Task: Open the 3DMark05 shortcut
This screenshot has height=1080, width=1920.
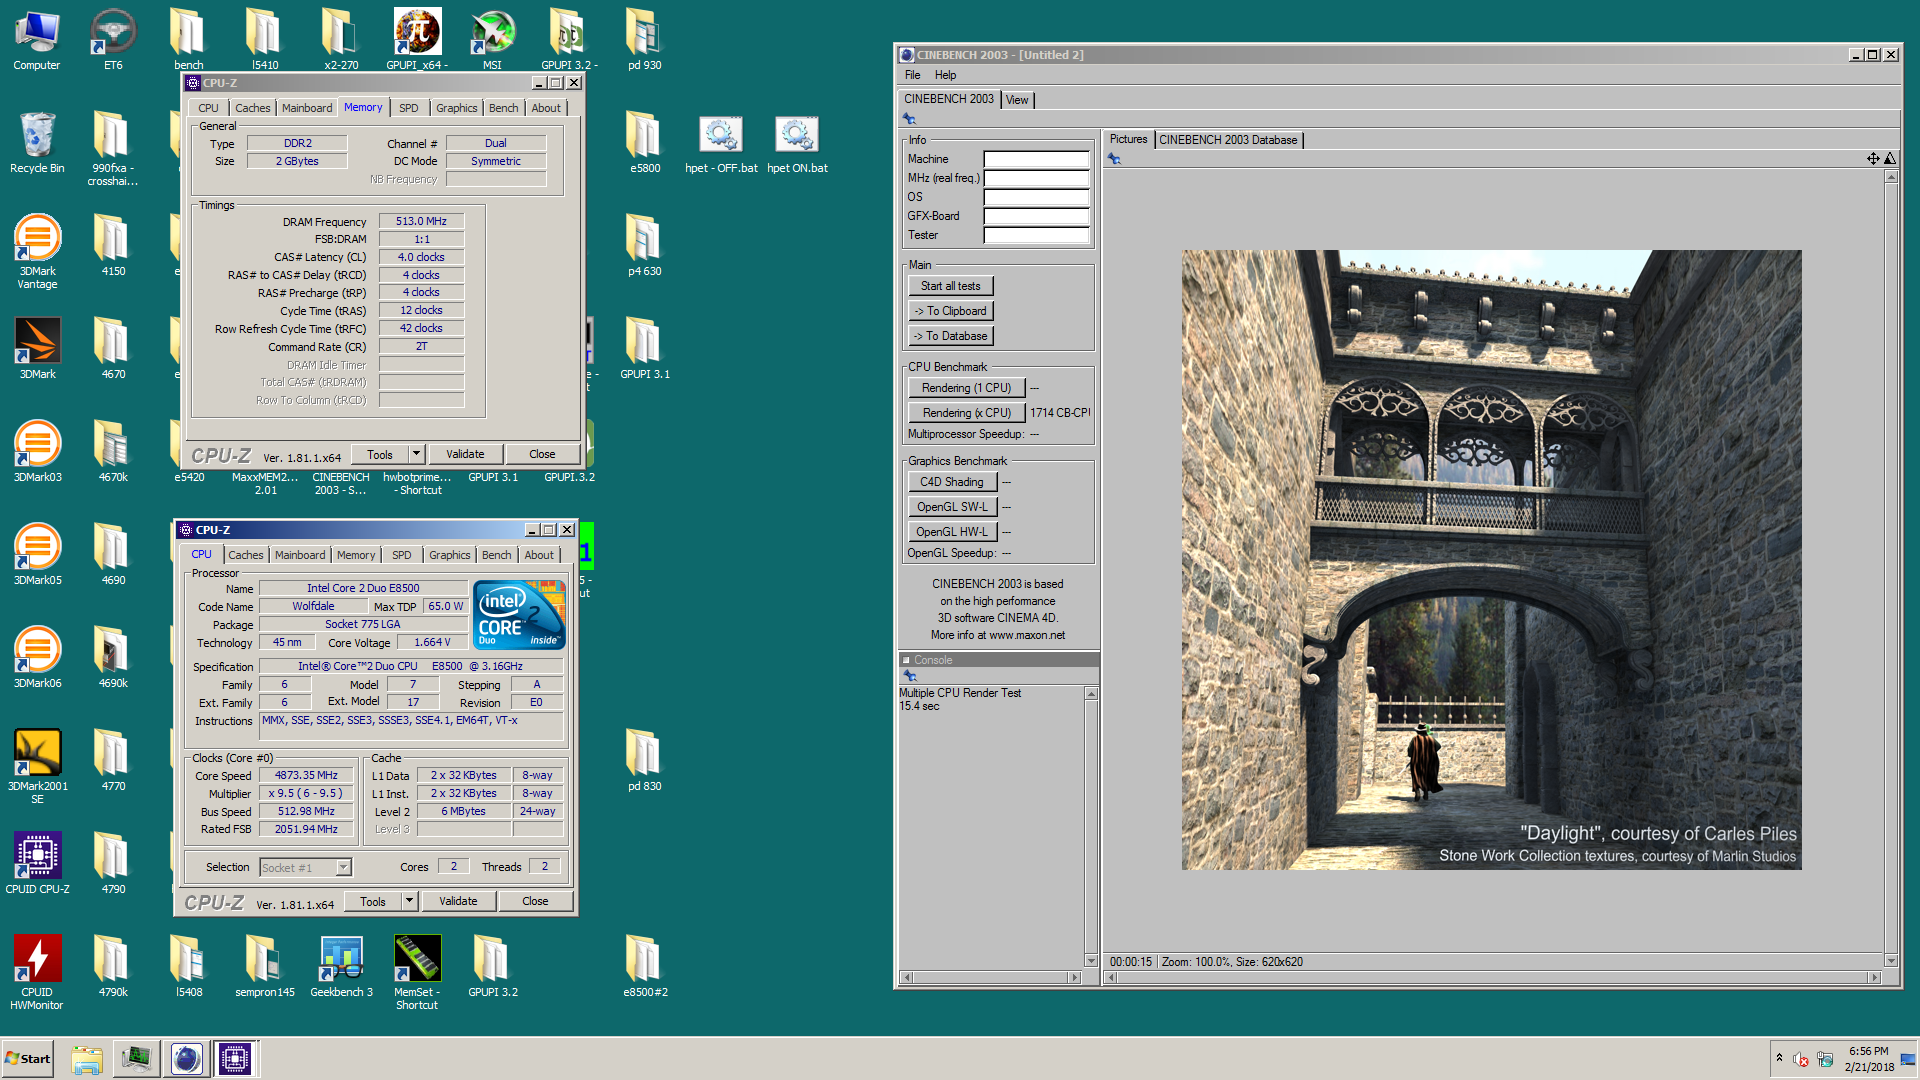Action: point(37,555)
